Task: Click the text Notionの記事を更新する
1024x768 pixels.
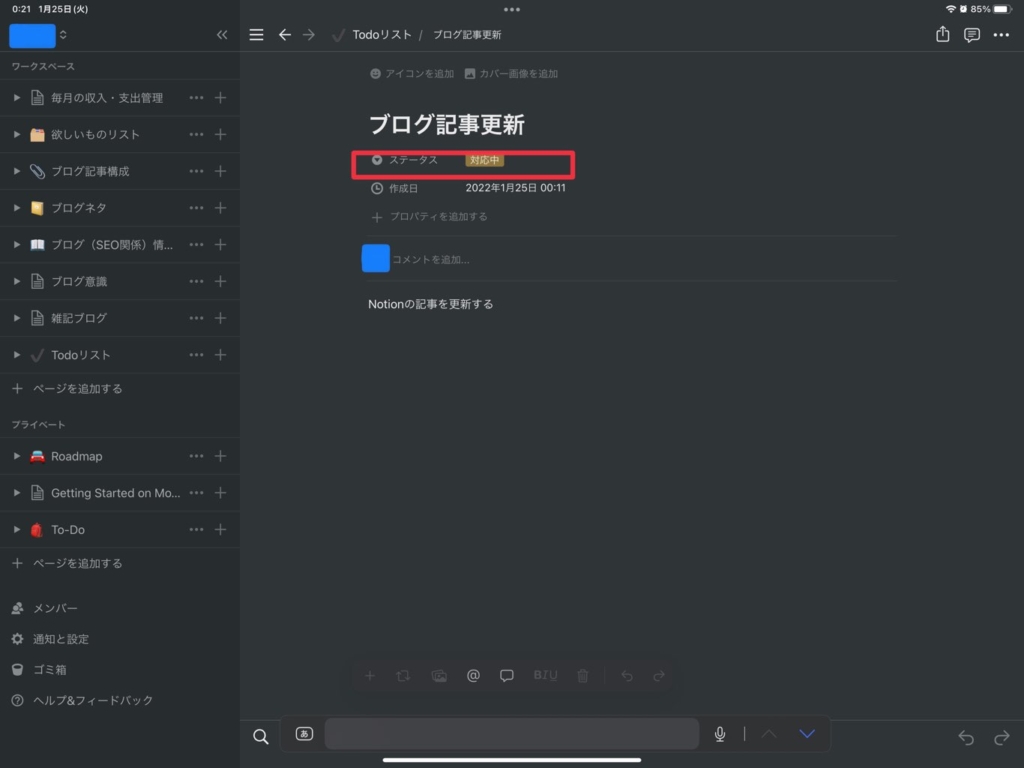Action: [430, 304]
